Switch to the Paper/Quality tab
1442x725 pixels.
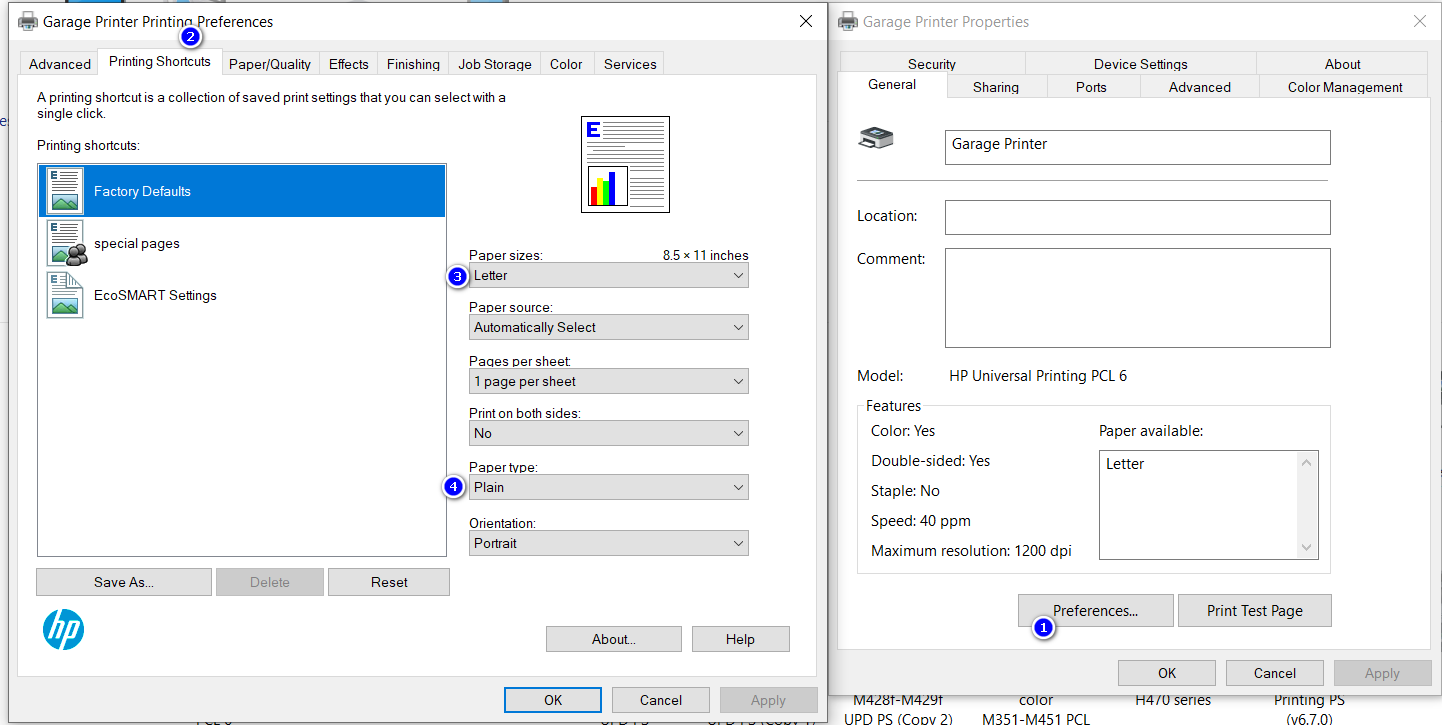[x=270, y=64]
